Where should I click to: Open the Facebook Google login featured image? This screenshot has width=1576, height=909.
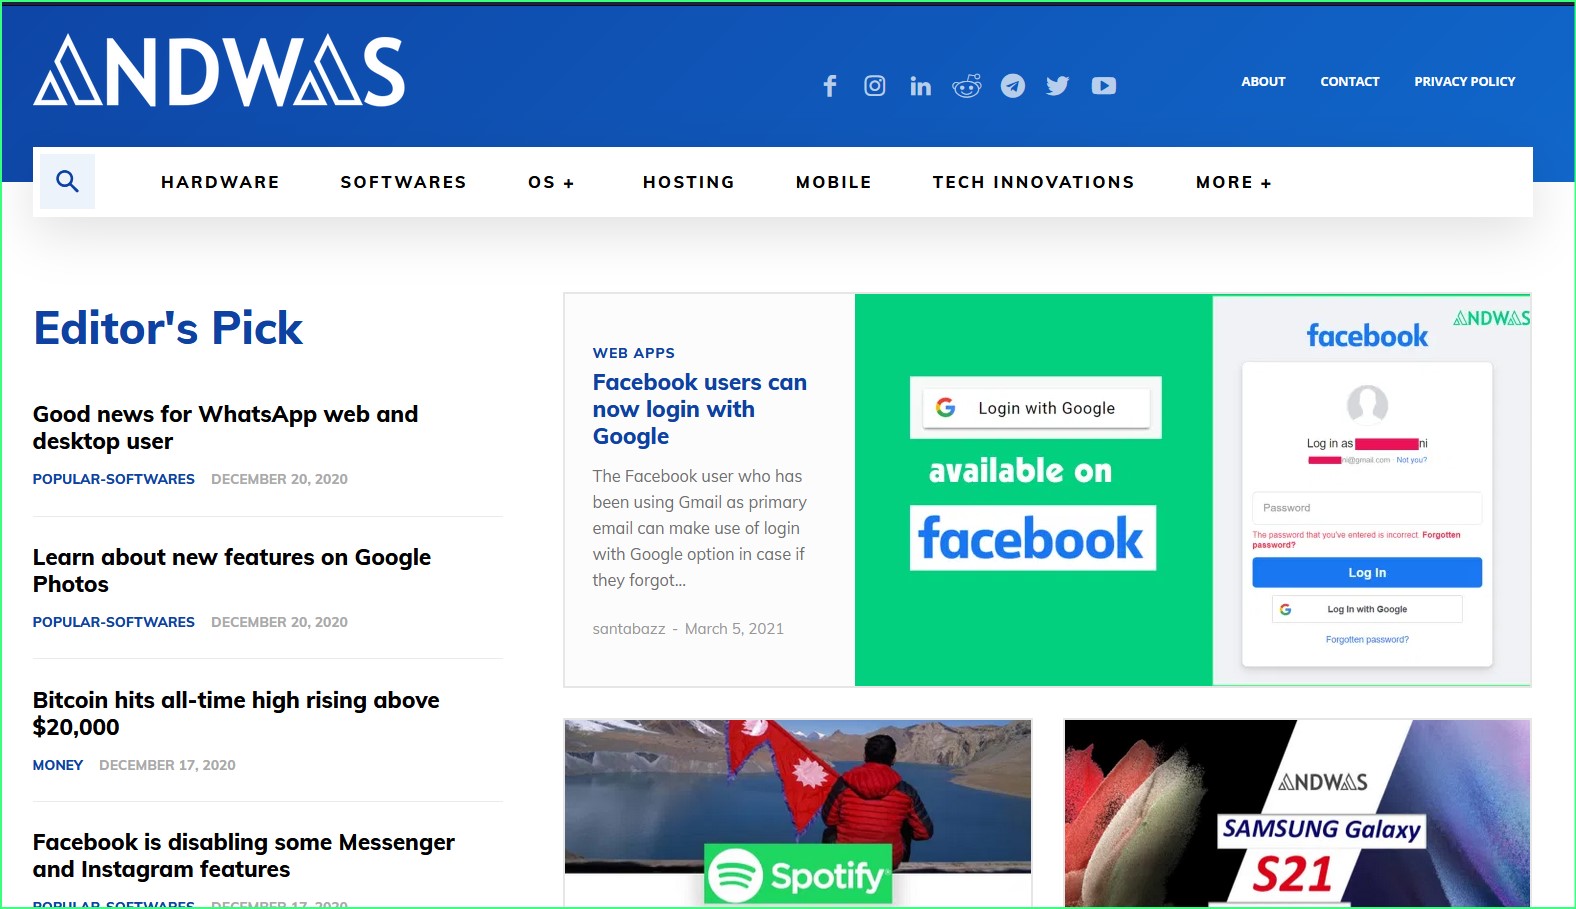point(1193,490)
